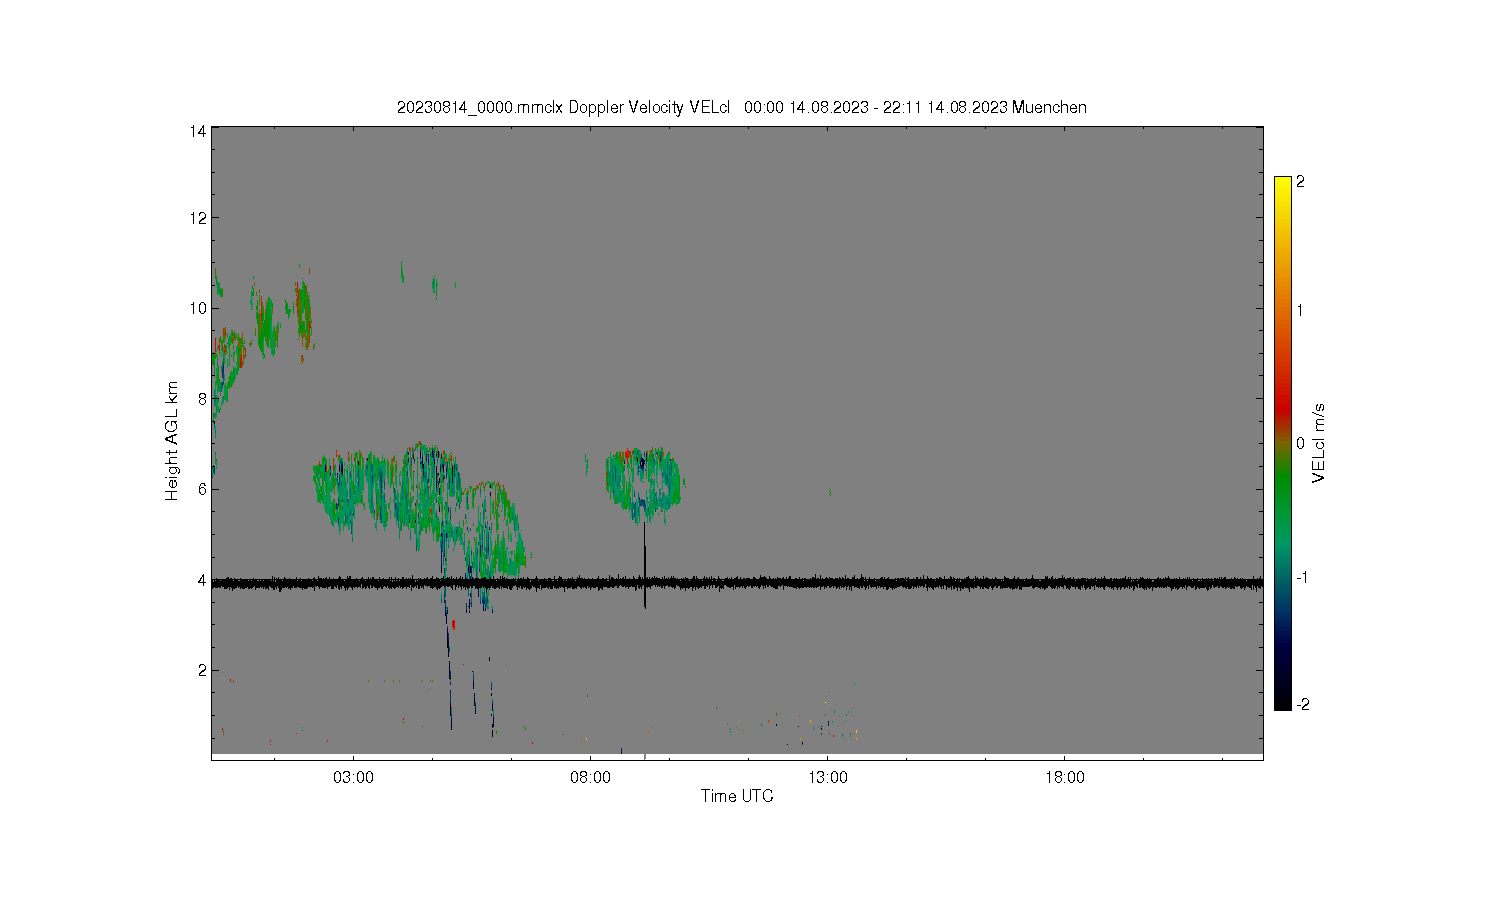Click the black horizontal line at 4 km height

737,583
